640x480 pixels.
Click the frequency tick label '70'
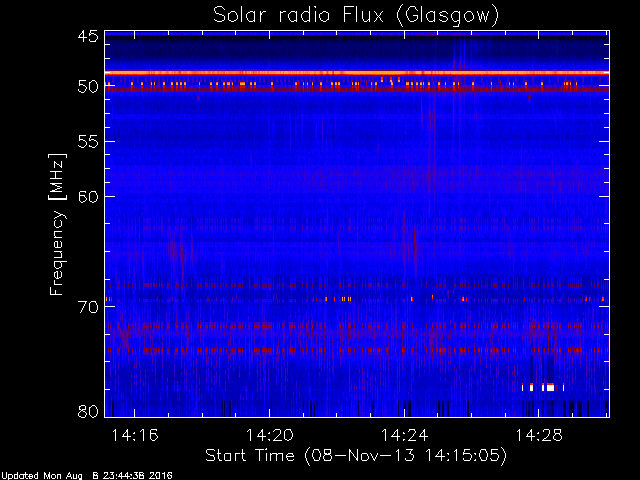88,307
